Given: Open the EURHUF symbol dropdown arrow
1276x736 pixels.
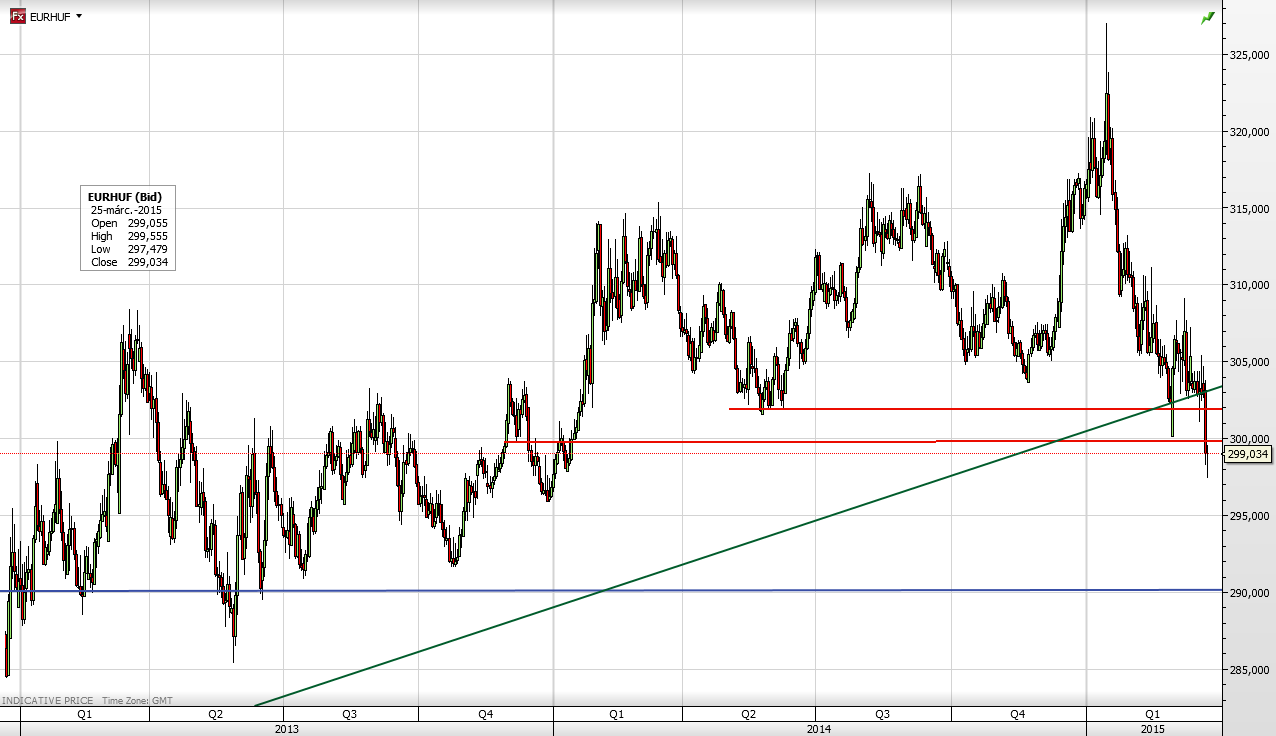Looking at the screenshot, I should click(79, 17).
